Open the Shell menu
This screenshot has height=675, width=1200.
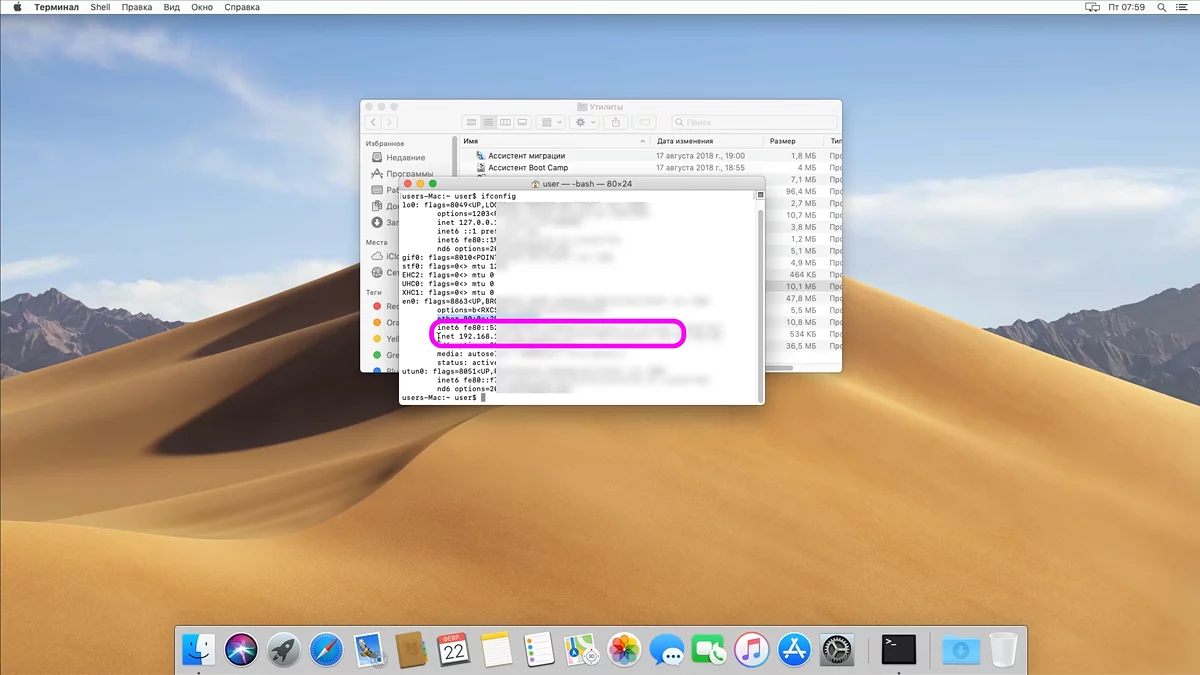[x=100, y=7]
